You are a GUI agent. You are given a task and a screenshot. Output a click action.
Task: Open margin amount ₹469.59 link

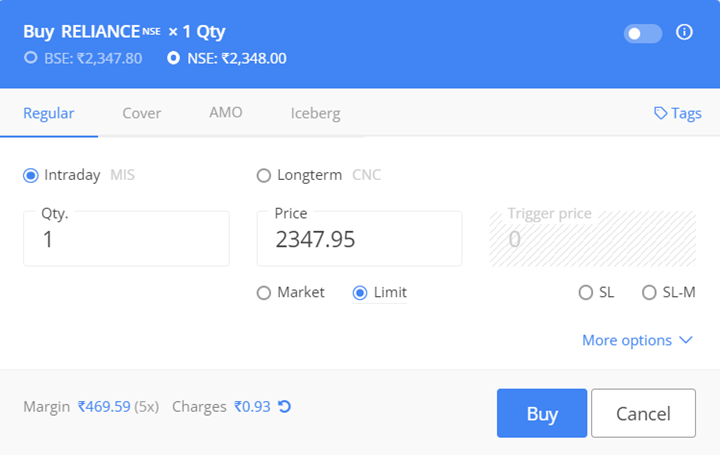click(x=104, y=406)
